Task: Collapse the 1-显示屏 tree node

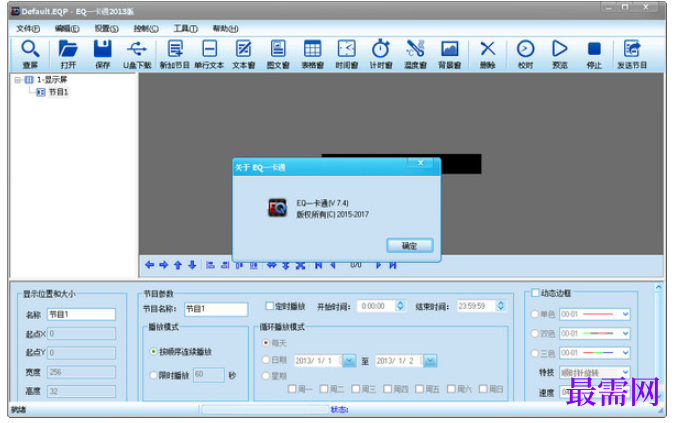Action: pyautogui.click(x=17, y=80)
